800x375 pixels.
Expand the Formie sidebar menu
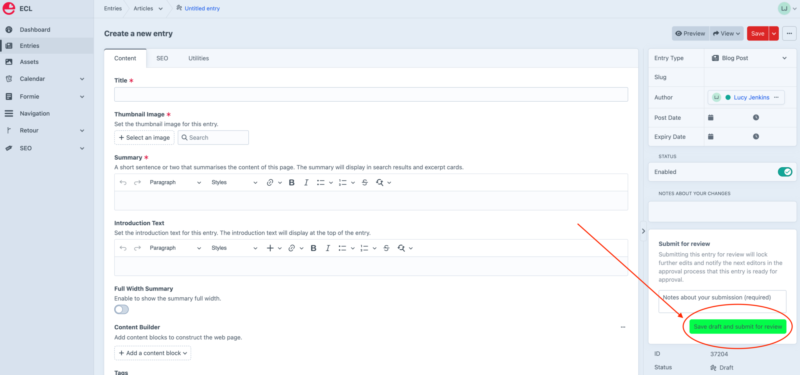(x=82, y=96)
